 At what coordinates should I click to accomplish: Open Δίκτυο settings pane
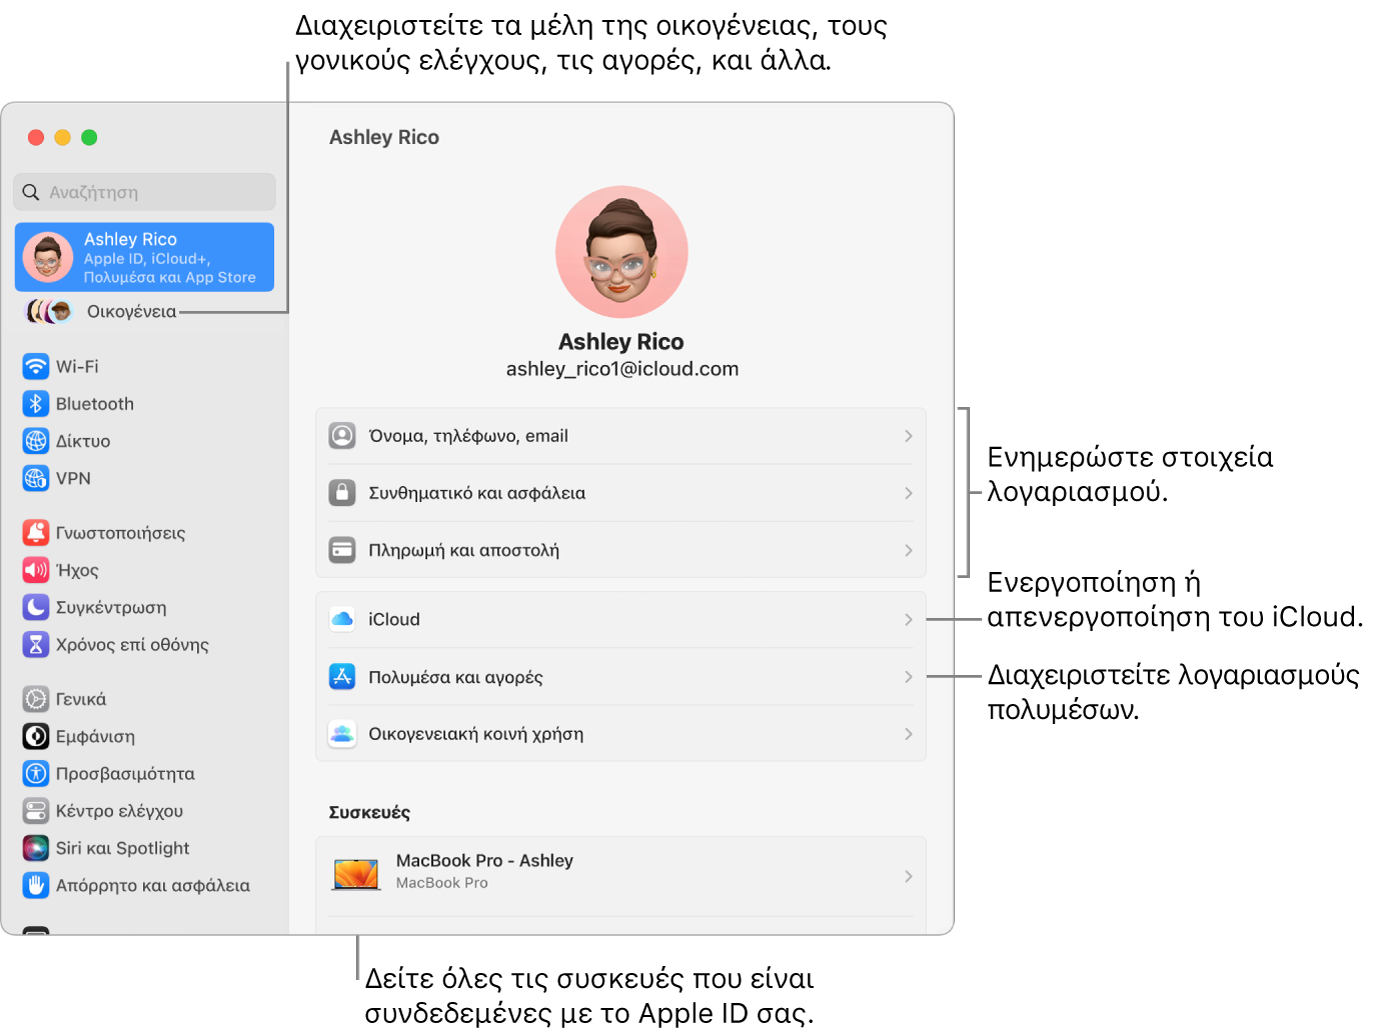click(x=144, y=441)
